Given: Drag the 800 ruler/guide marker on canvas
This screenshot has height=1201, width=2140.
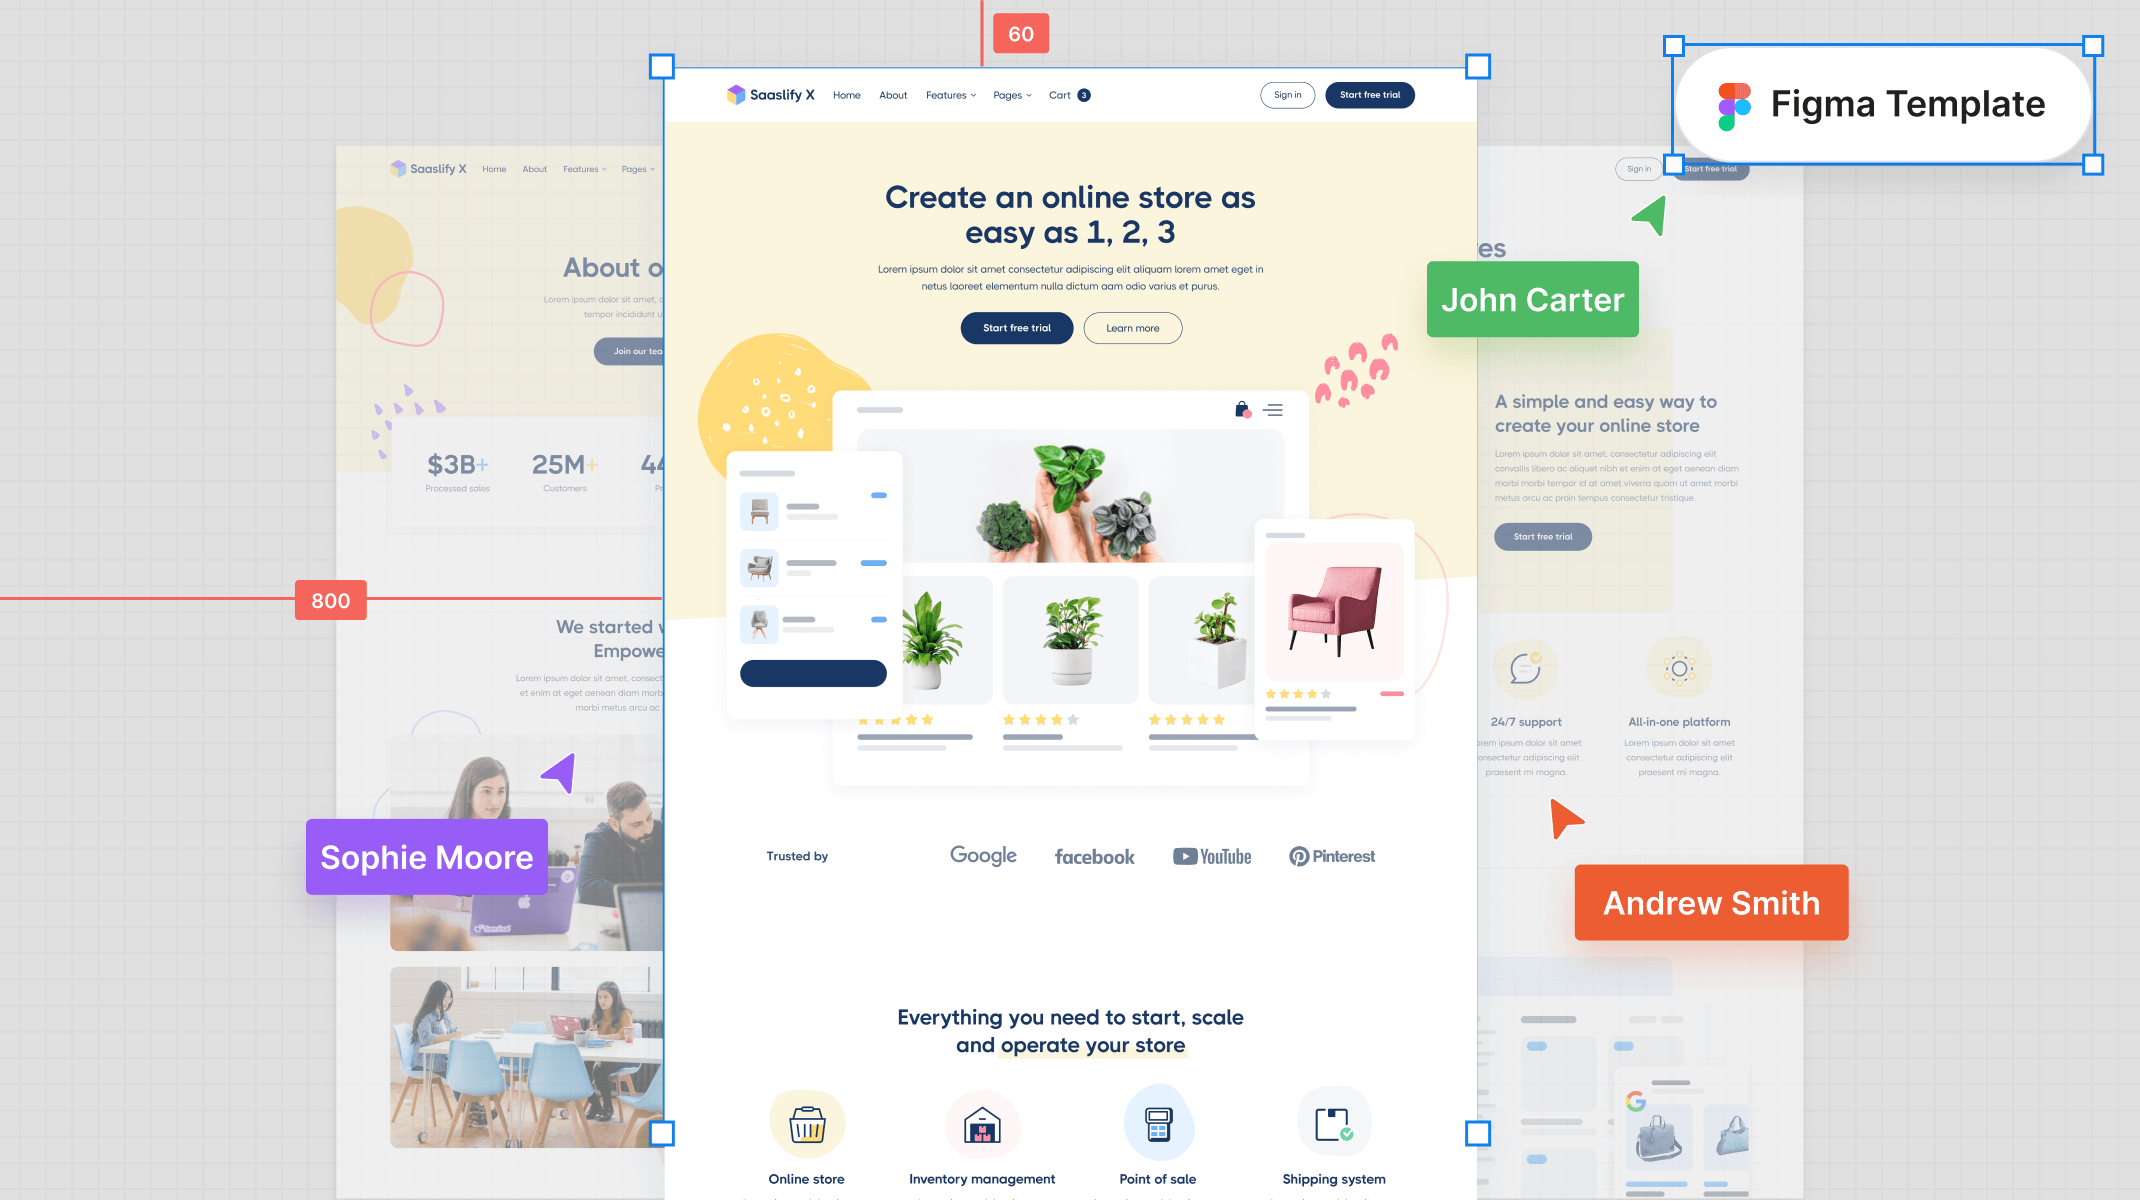Looking at the screenshot, I should pos(329,598).
